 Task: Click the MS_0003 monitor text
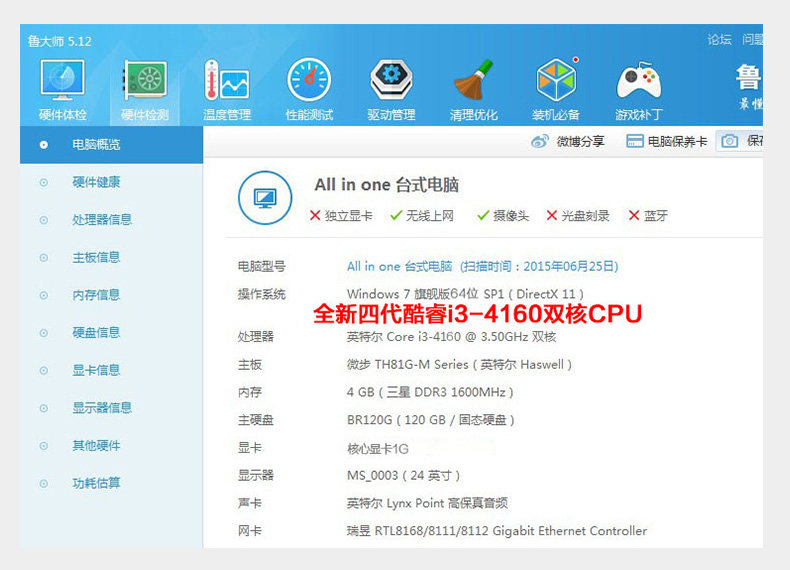(x=404, y=475)
